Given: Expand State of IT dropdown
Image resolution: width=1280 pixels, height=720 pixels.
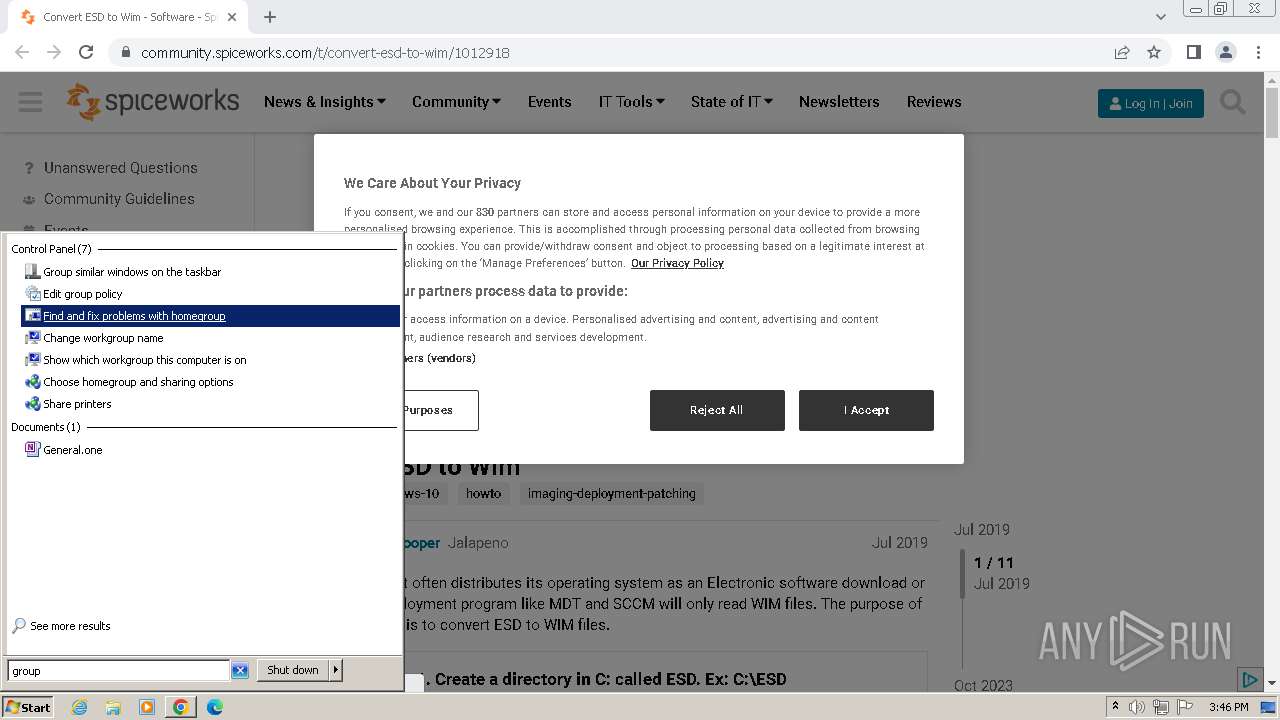Looking at the screenshot, I should [731, 102].
